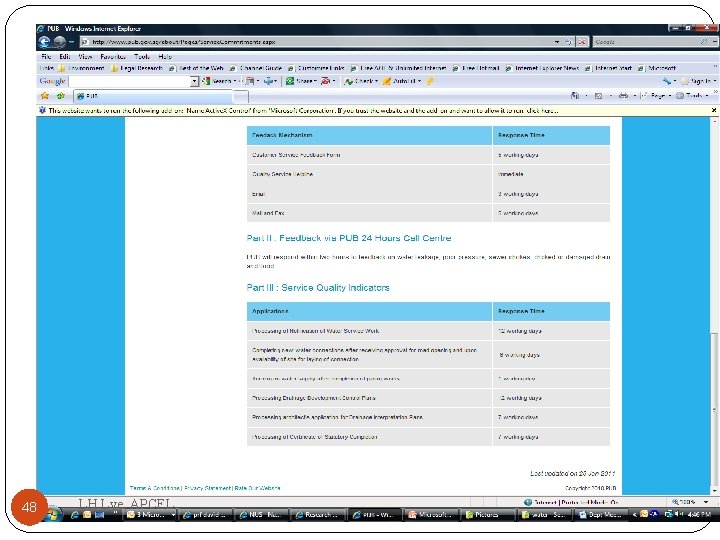Open the Terms & Conditions link
720x540 pixels.
tap(154, 488)
